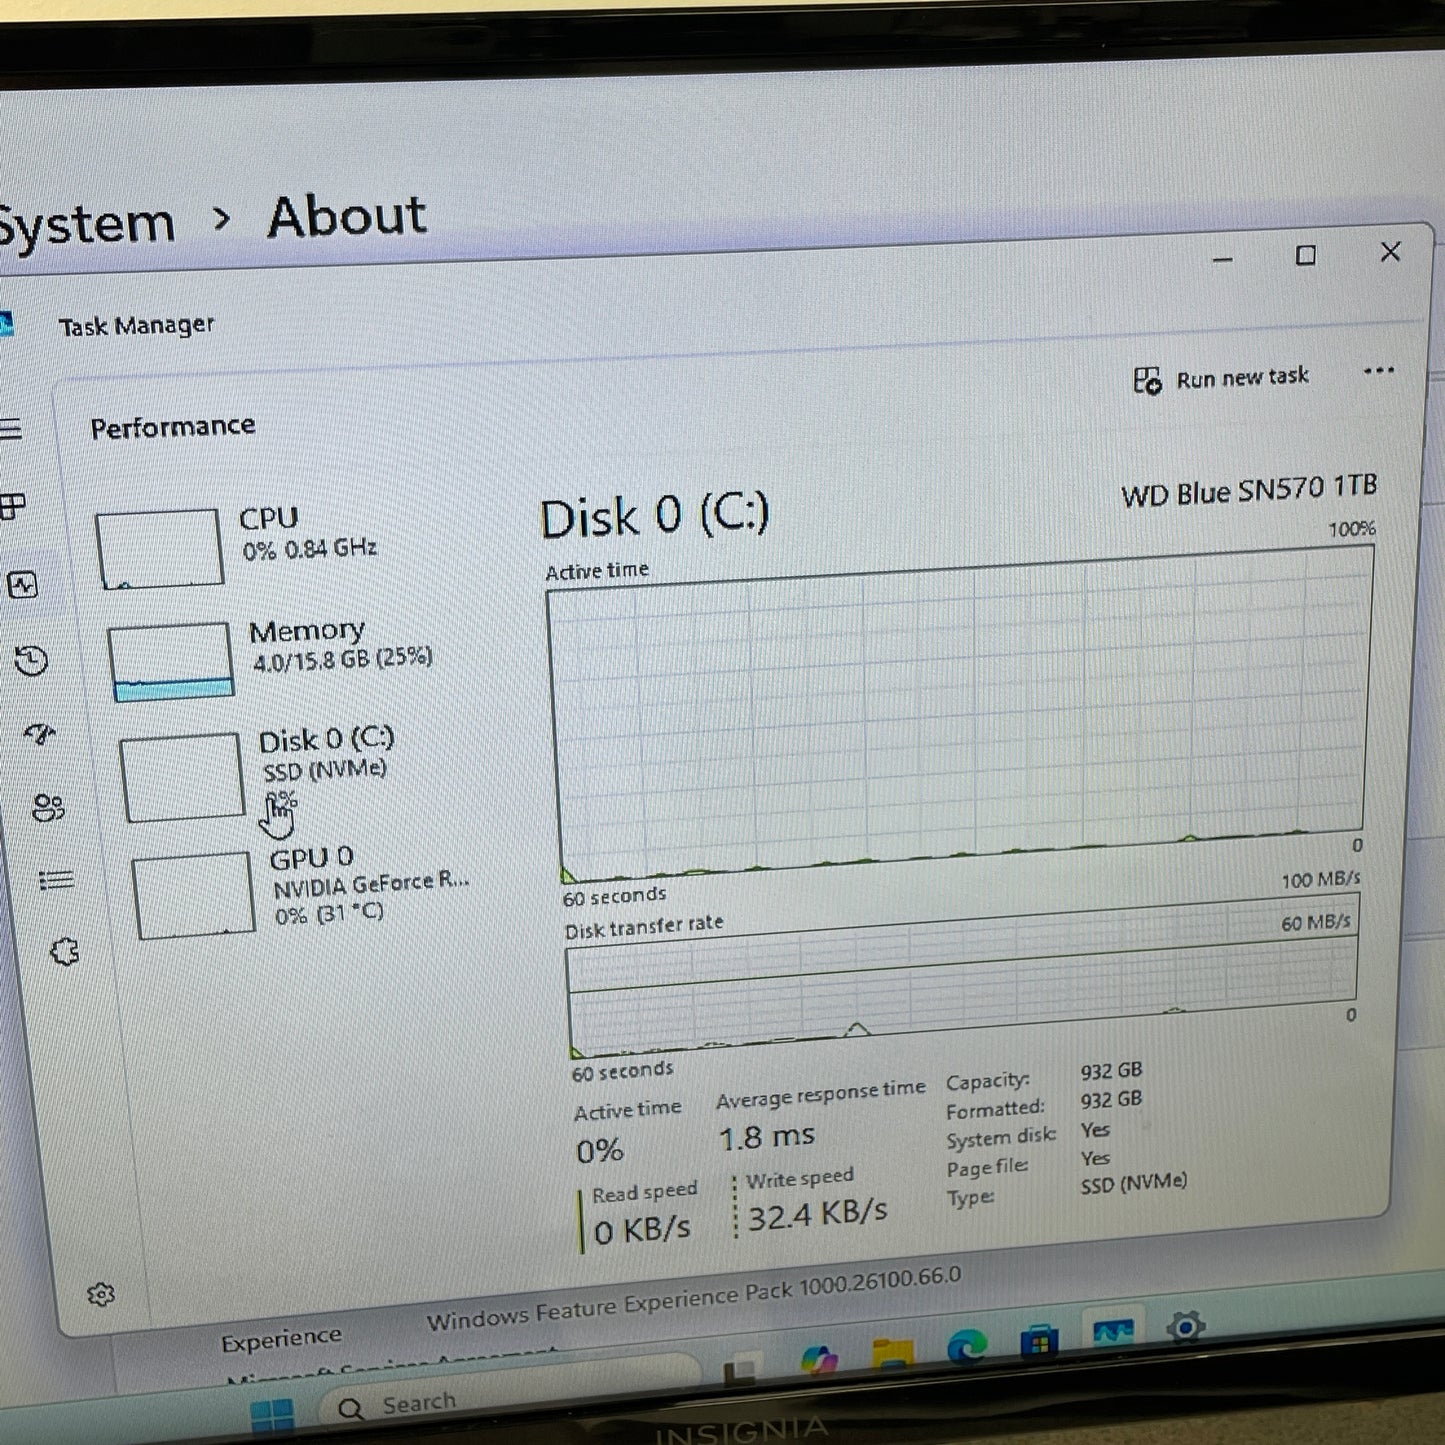Screen dimensions: 1445x1445
Task: Open Microsoft Store from the taskbar
Action: tap(1039, 1342)
